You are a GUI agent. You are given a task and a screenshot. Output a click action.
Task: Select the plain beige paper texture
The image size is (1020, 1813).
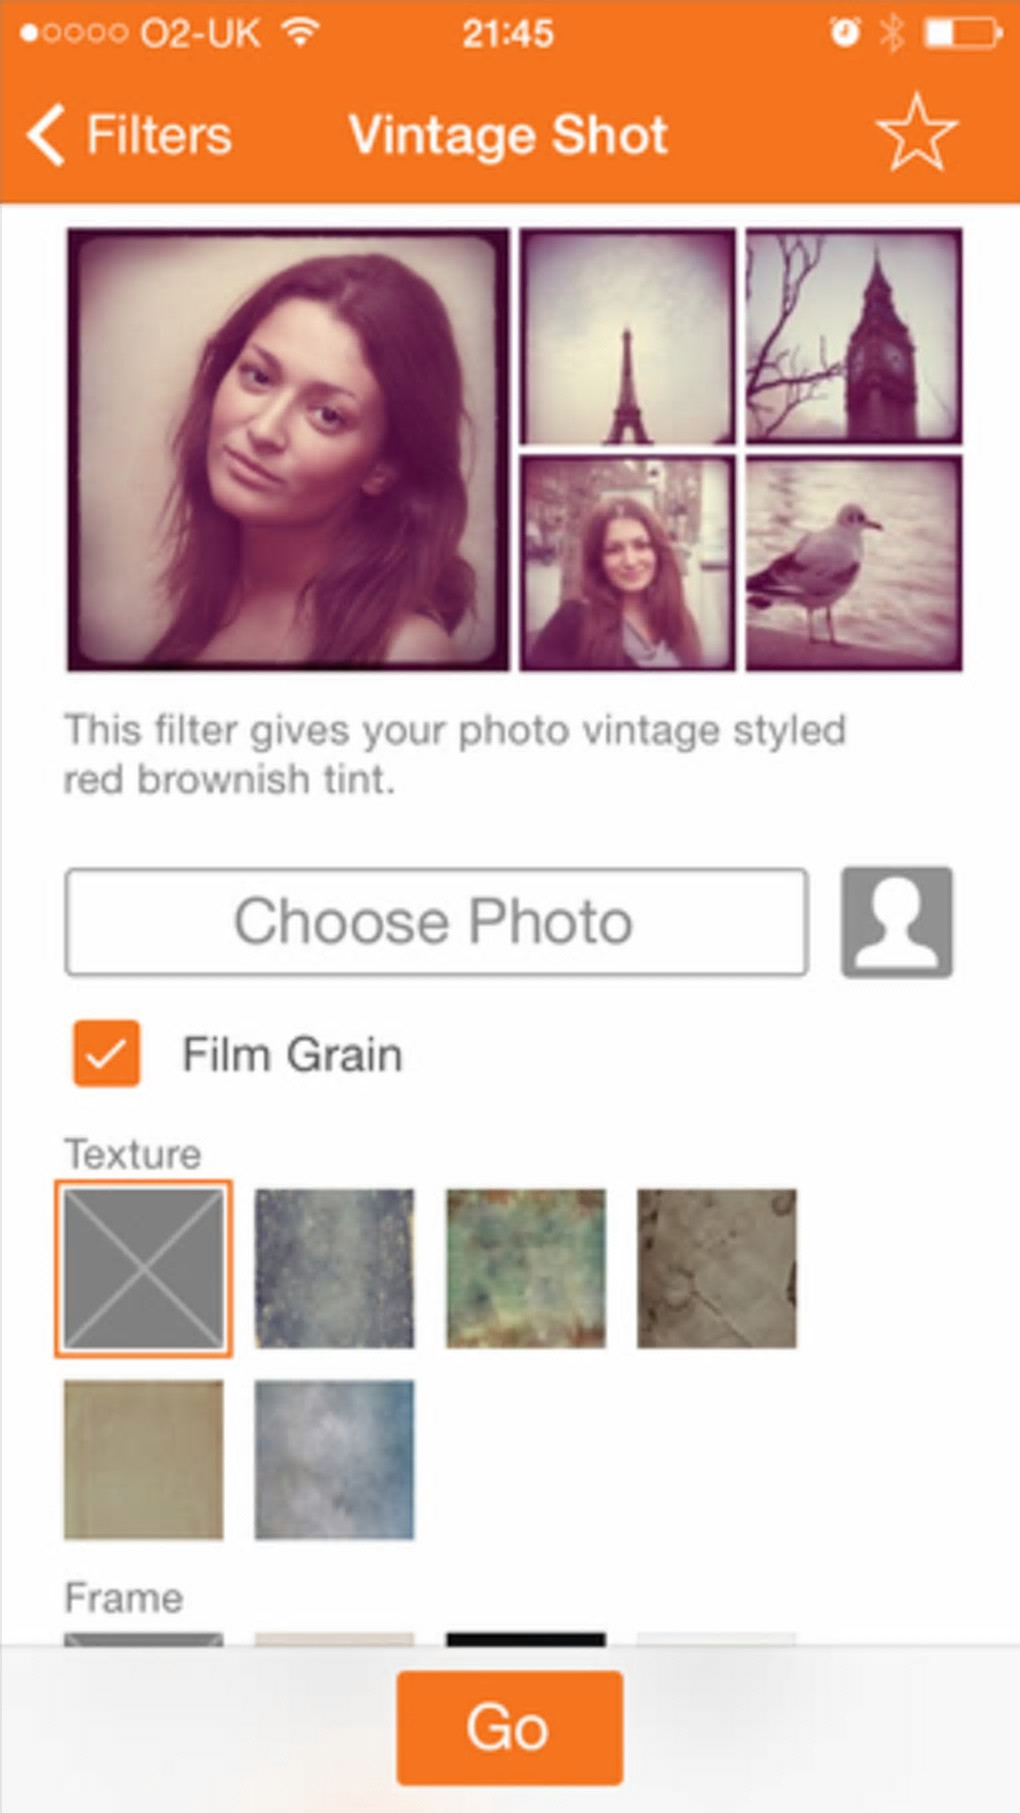[144, 1459]
